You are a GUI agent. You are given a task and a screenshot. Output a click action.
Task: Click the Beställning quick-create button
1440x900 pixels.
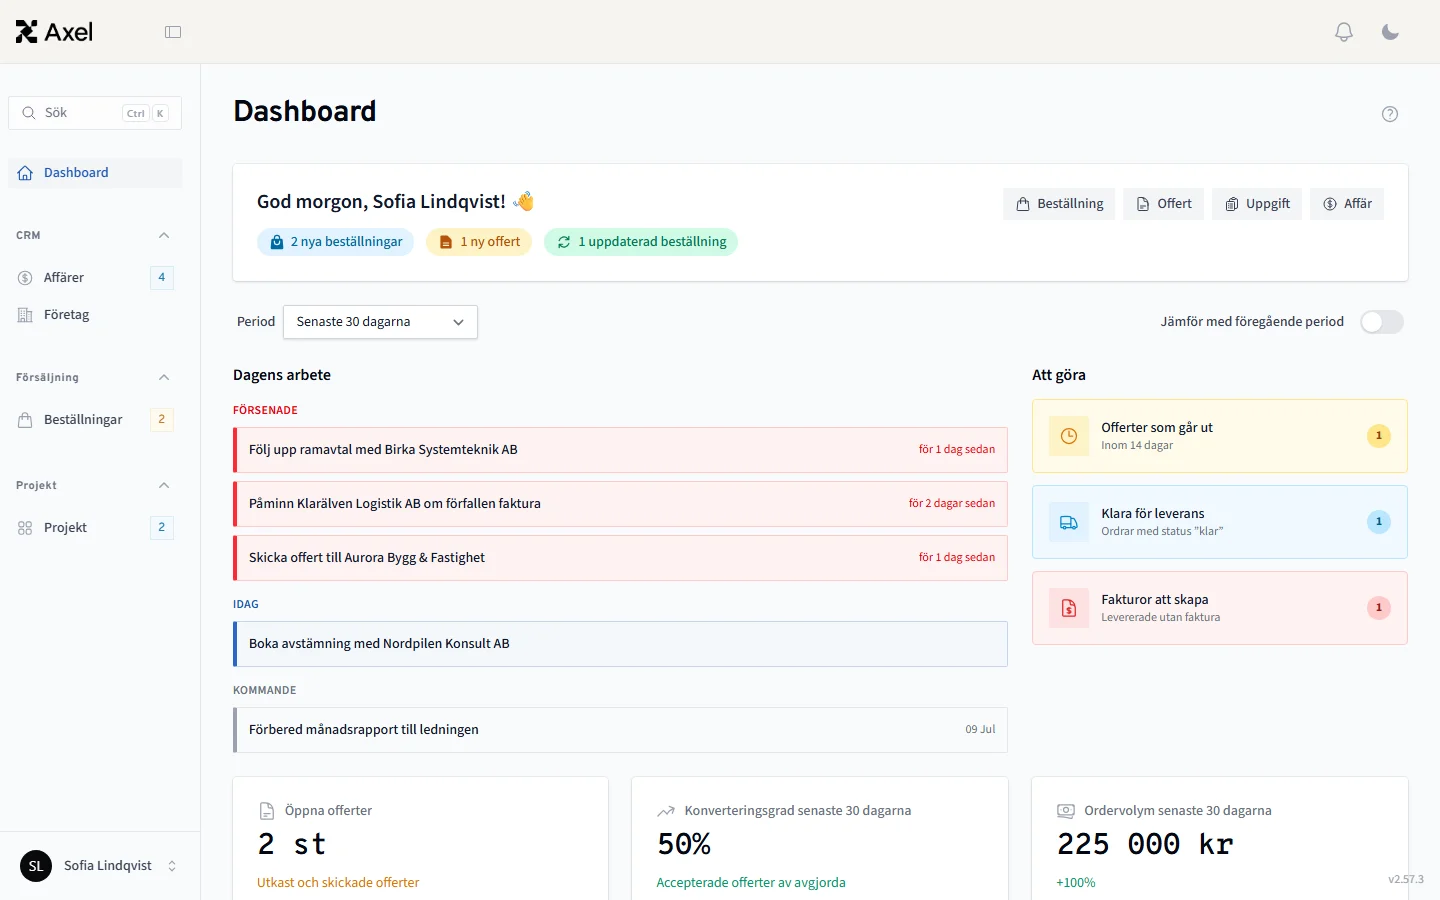point(1059,204)
